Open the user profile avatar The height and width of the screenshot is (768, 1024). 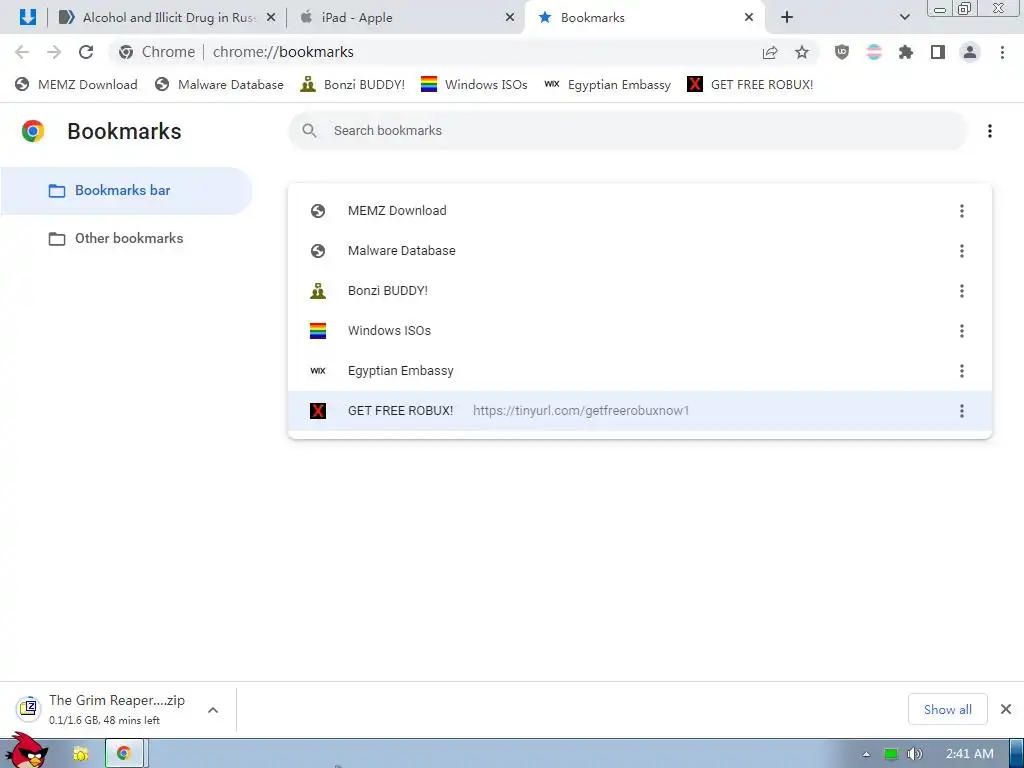click(x=970, y=52)
